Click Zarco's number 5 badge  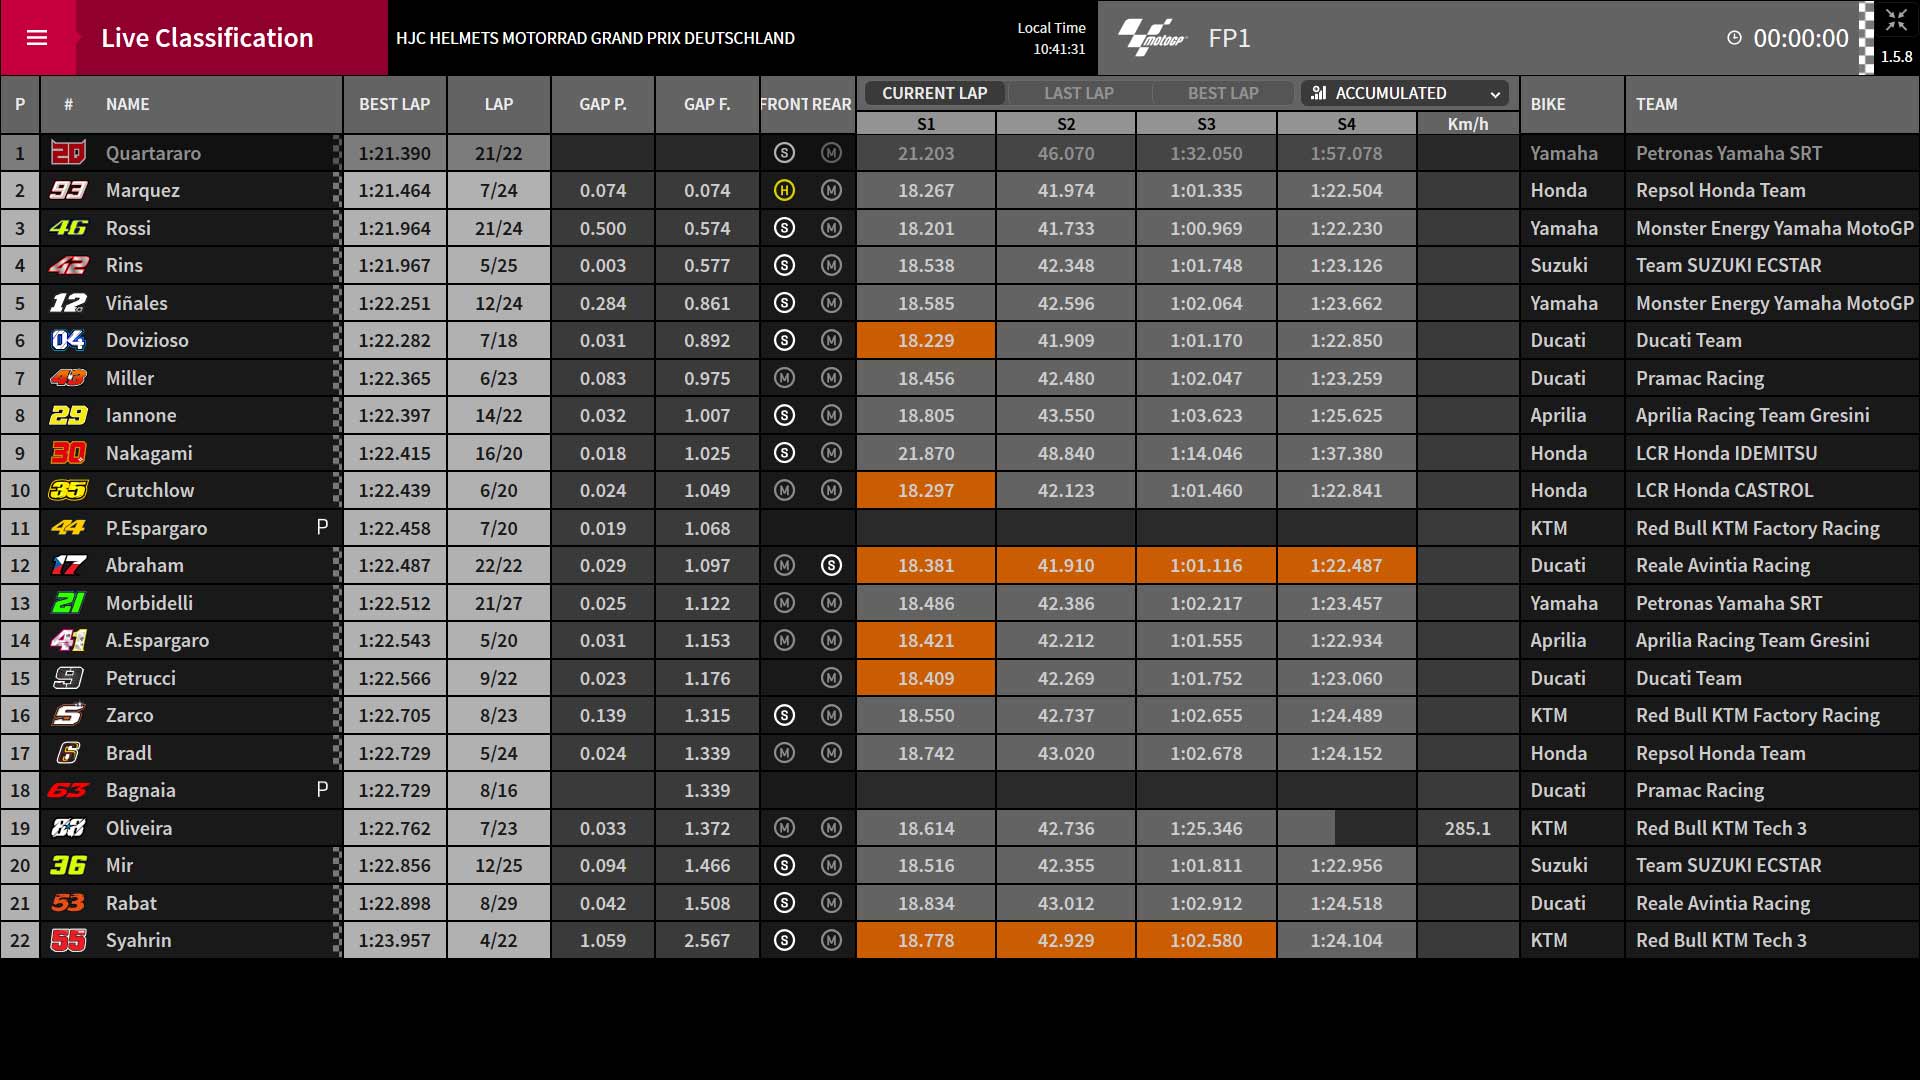[x=68, y=715]
